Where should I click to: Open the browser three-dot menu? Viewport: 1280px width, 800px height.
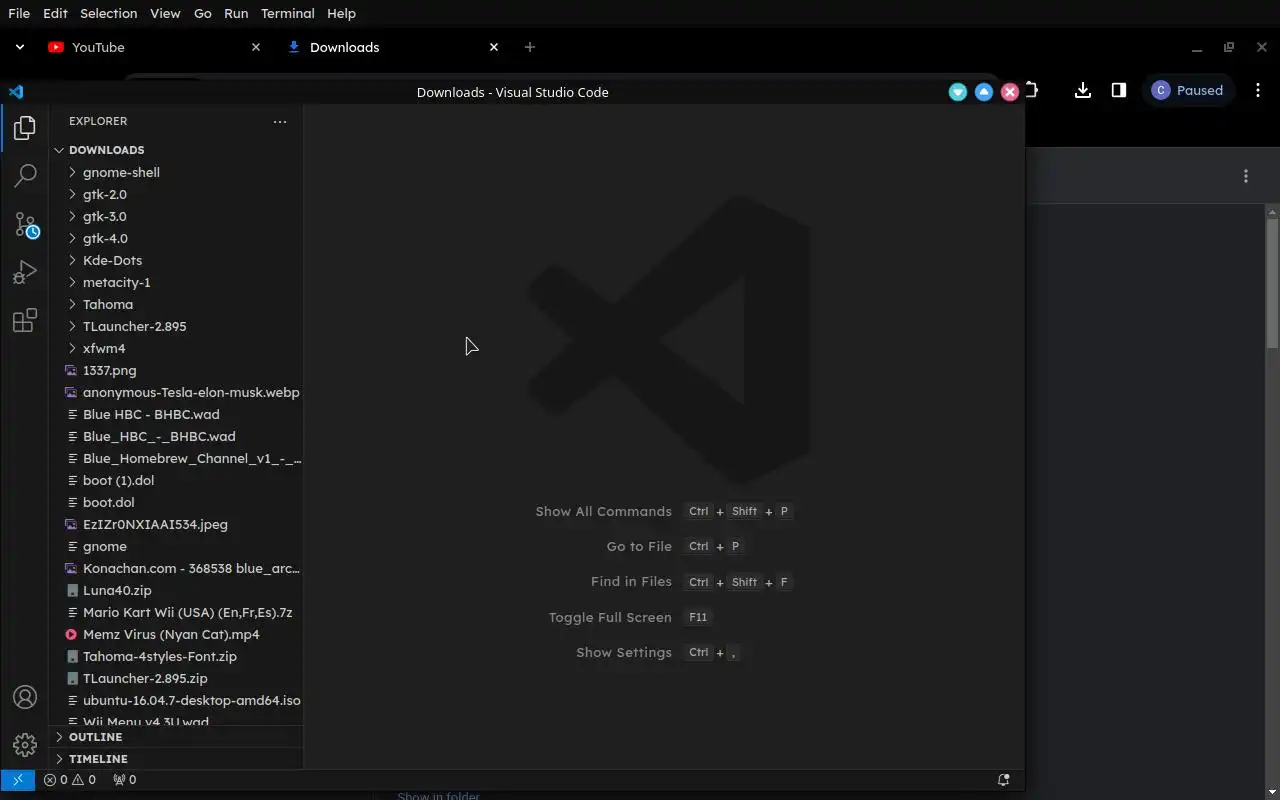point(1258,90)
